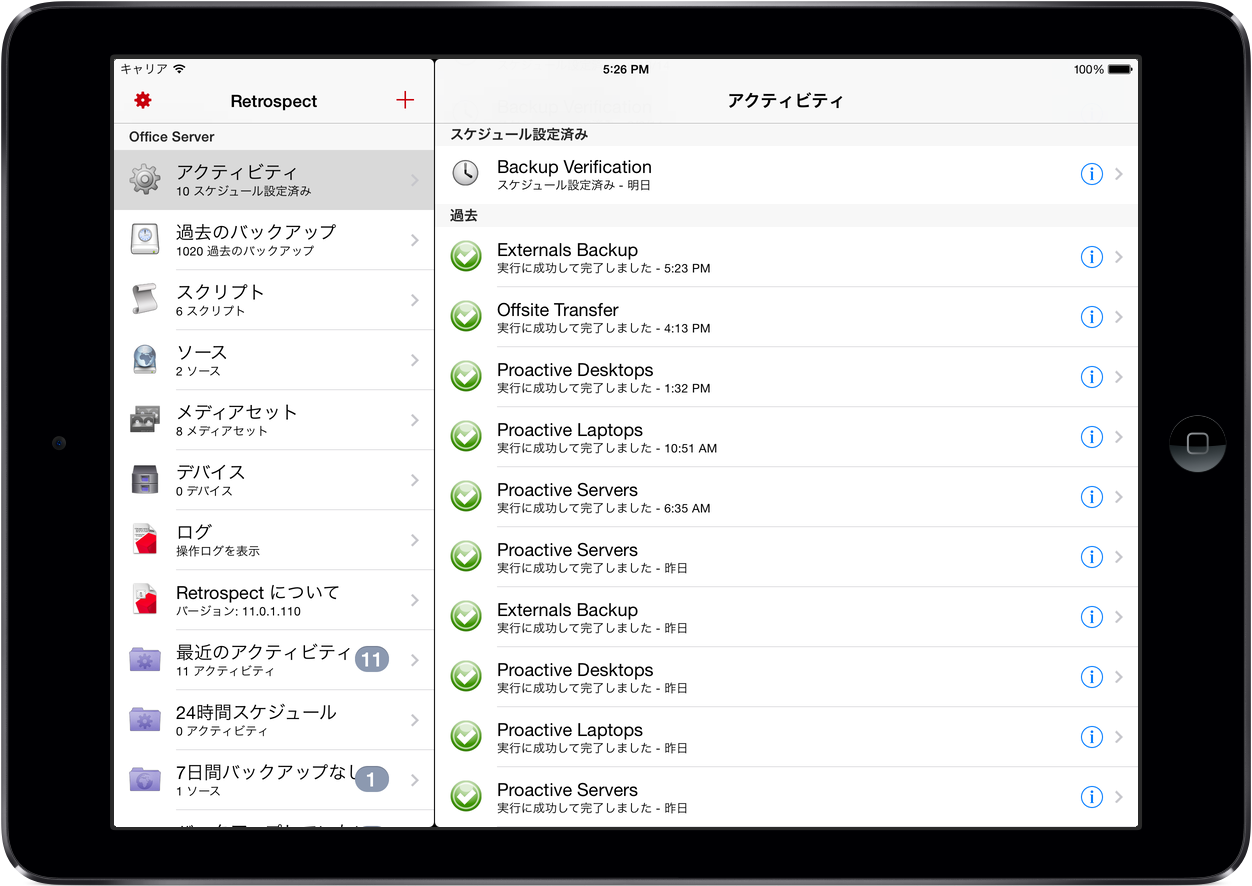Viewport: 1252px width, 886px height.
Task: Open 24時間スケジュール list
Action: [x=274, y=720]
